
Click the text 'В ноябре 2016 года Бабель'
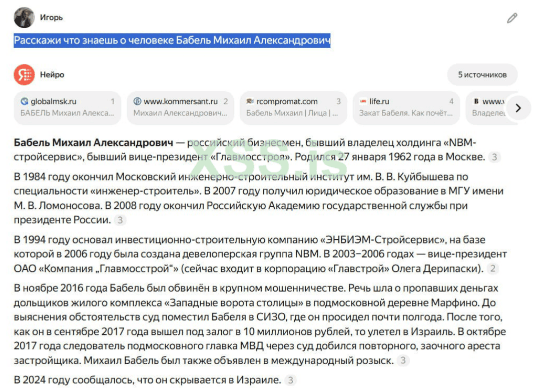pyautogui.click(x=79, y=288)
